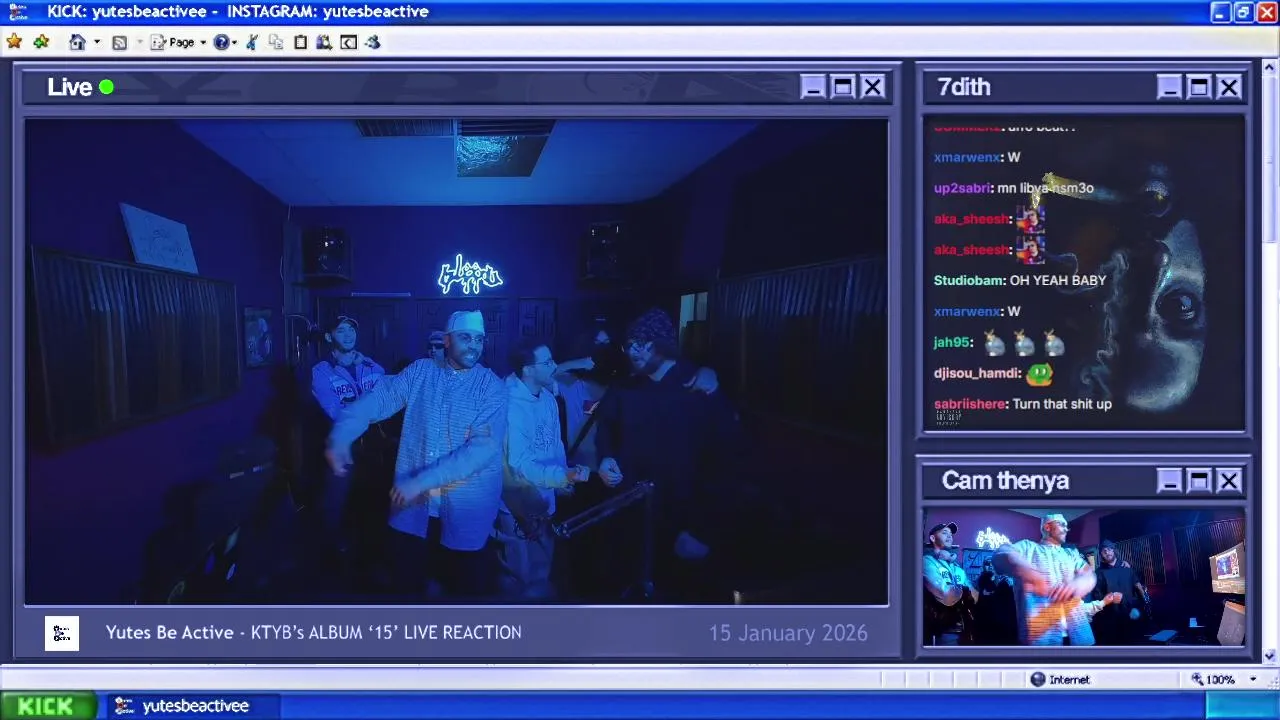This screenshot has height=720, width=1280.
Task: Click username djisou_hamdi in chat
Action: [976, 373]
